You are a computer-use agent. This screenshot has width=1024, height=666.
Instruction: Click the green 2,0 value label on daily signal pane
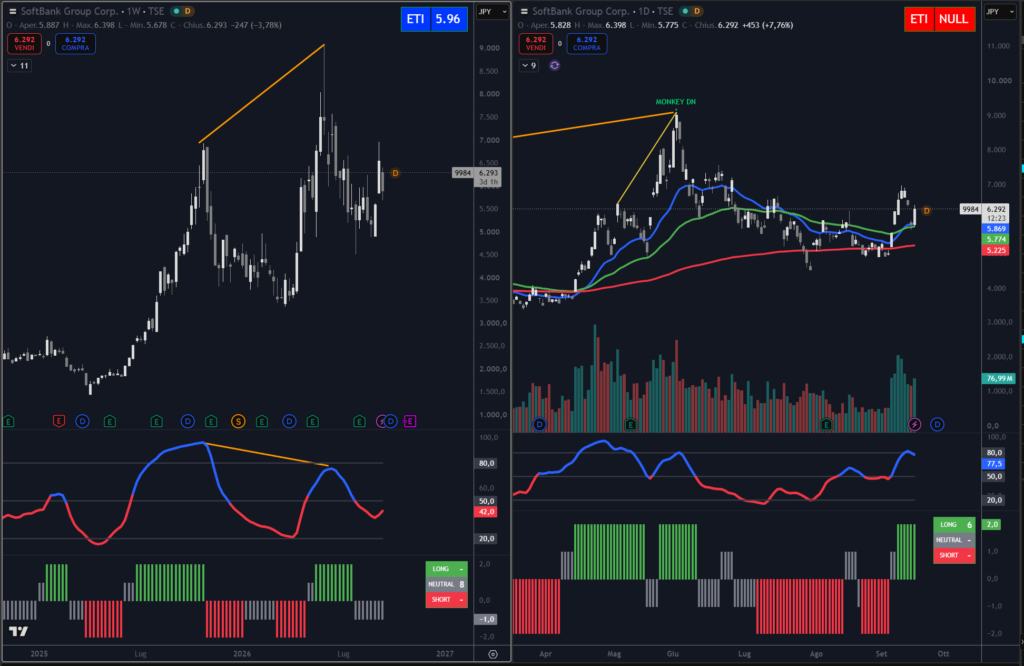(x=991, y=525)
